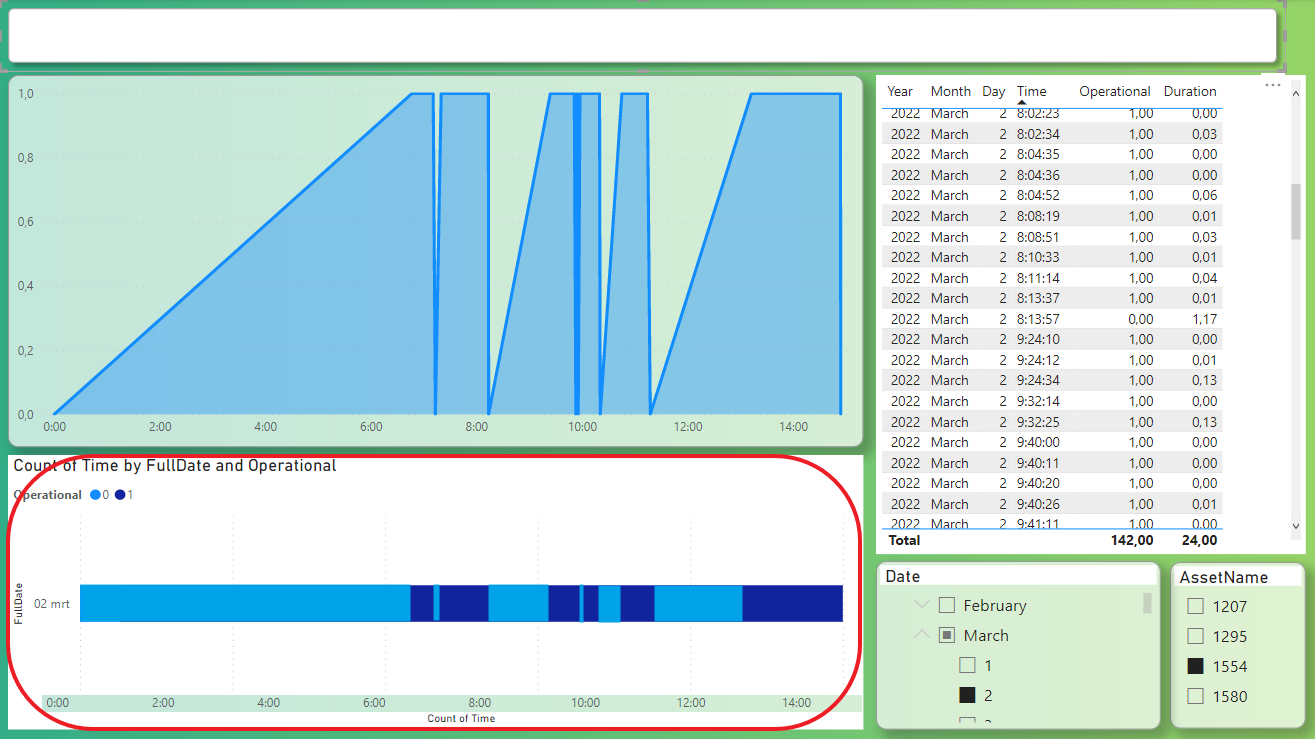Image resolution: width=1315 pixels, height=739 pixels.
Task: Select asset 1580 checkbox
Action: 1195,696
